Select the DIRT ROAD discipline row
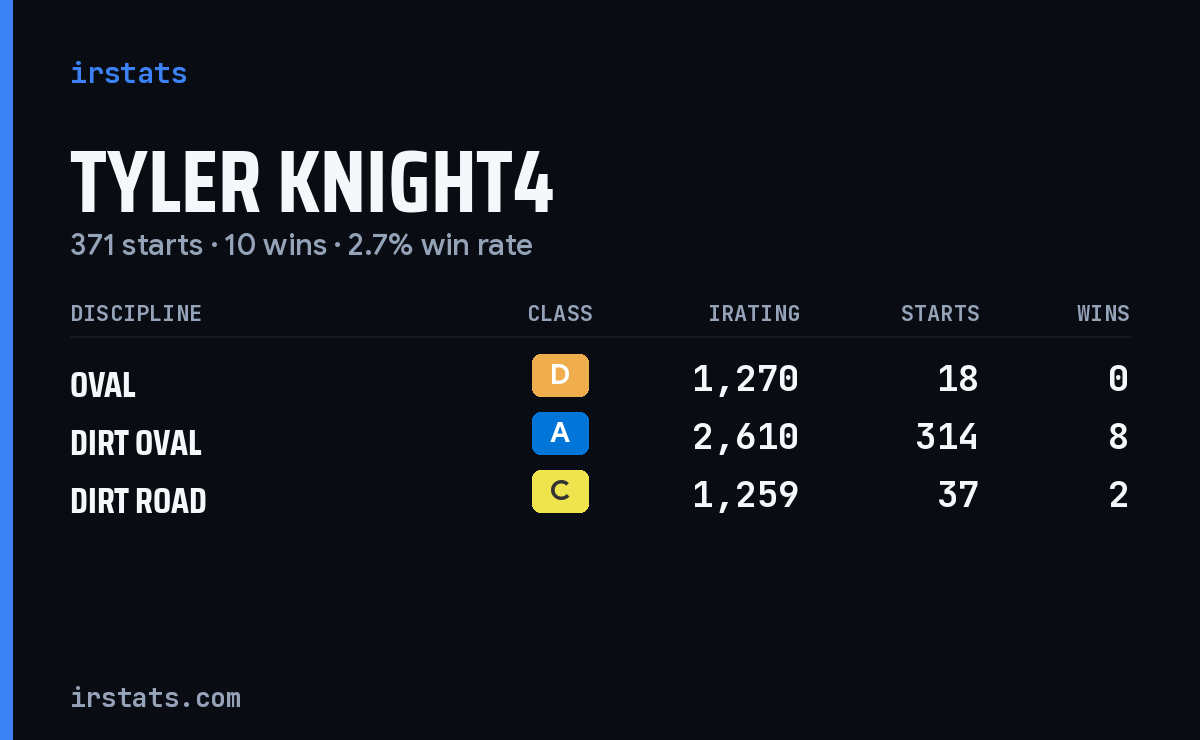Image resolution: width=1200 pixels, height=740 pixels. 600,496
